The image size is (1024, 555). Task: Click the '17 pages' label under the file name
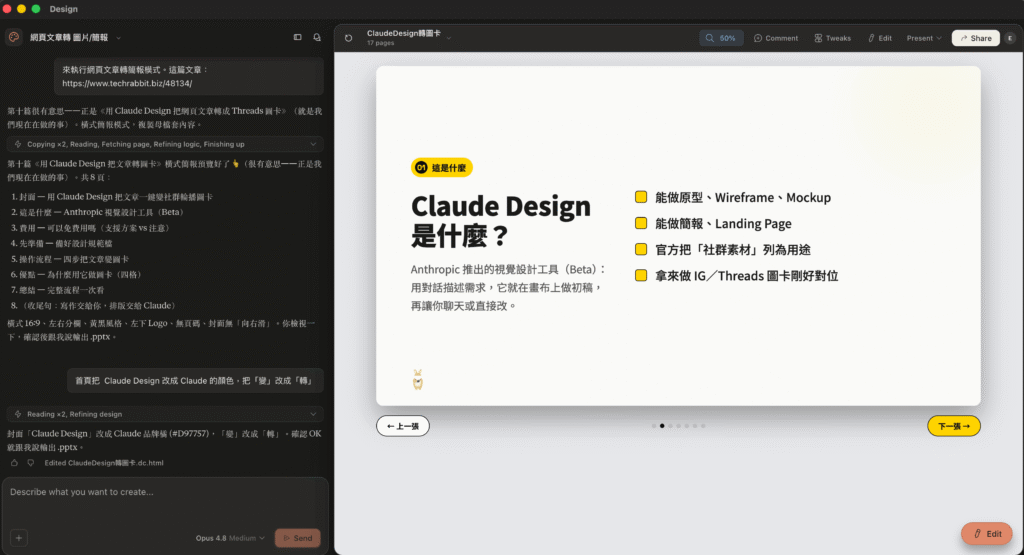380,43
